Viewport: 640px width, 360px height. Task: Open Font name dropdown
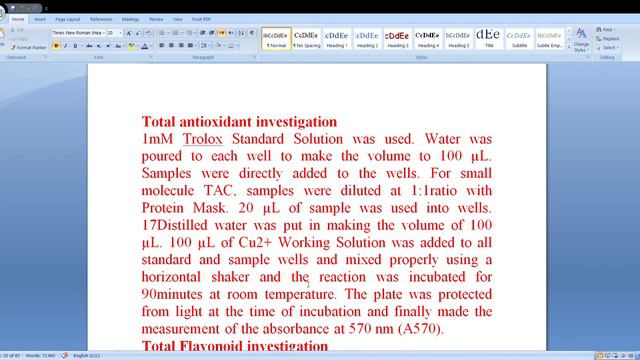click(104, 33)
